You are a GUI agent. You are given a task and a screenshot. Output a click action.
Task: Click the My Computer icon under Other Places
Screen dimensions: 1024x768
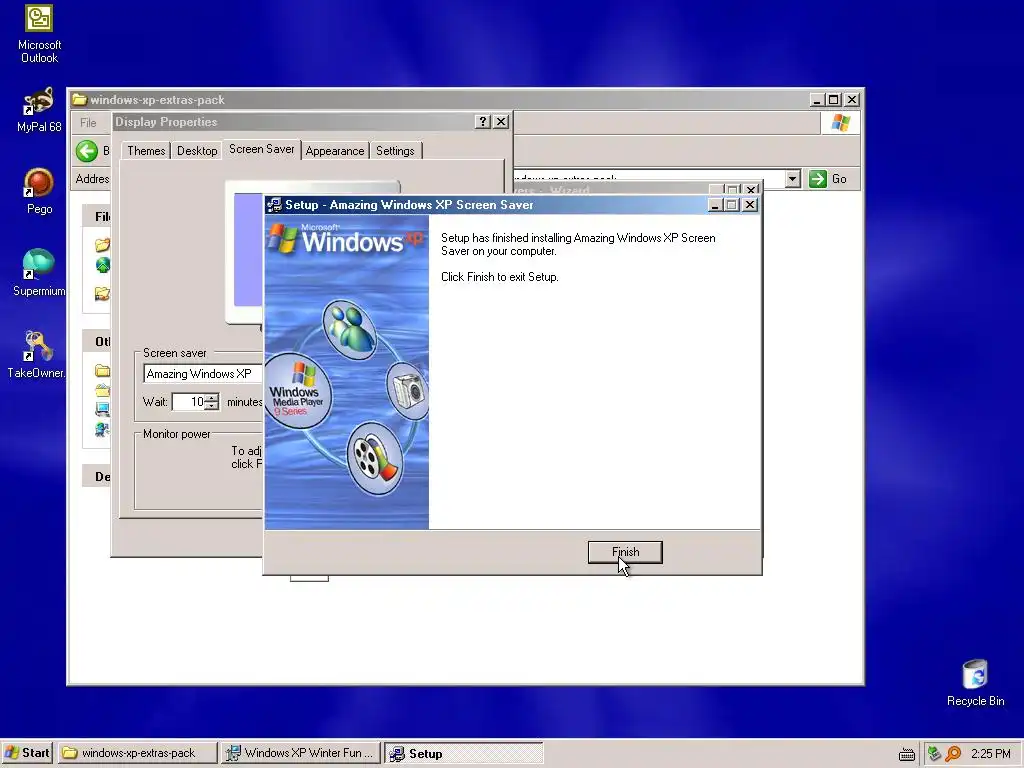[103, 409]
